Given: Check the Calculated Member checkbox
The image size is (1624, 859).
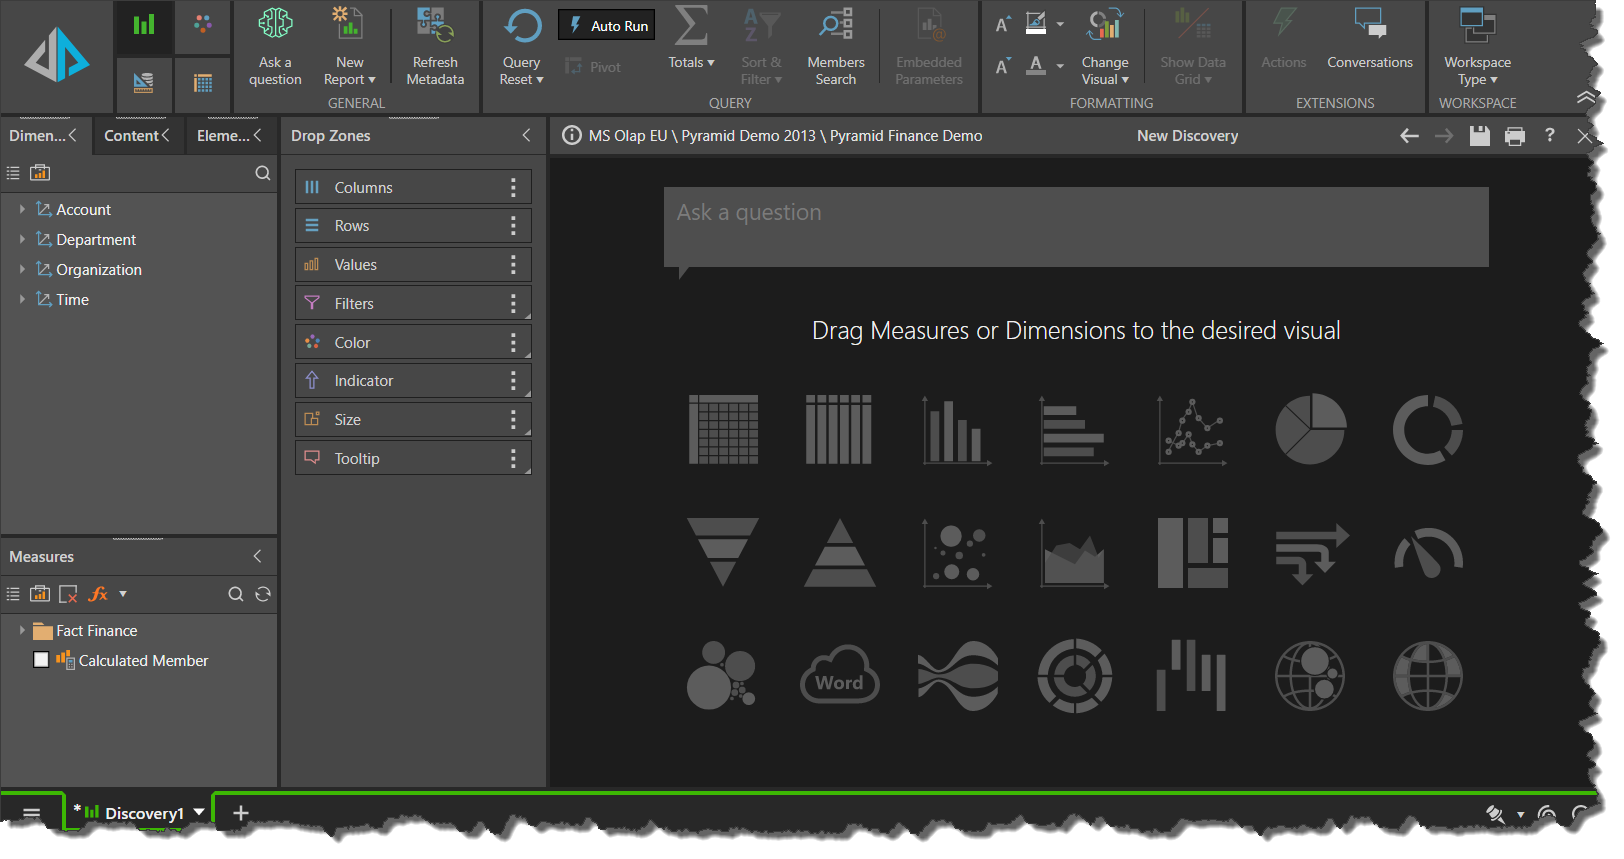Looking at the screenshot, I should tap(41, 660).
